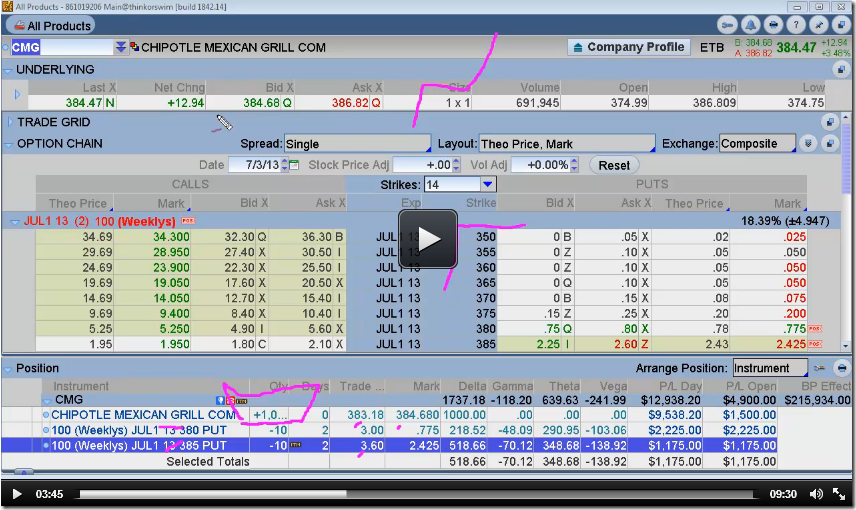Adjust the Stock Price Adj stepper

pyautogui.click(x=456, y=165)
